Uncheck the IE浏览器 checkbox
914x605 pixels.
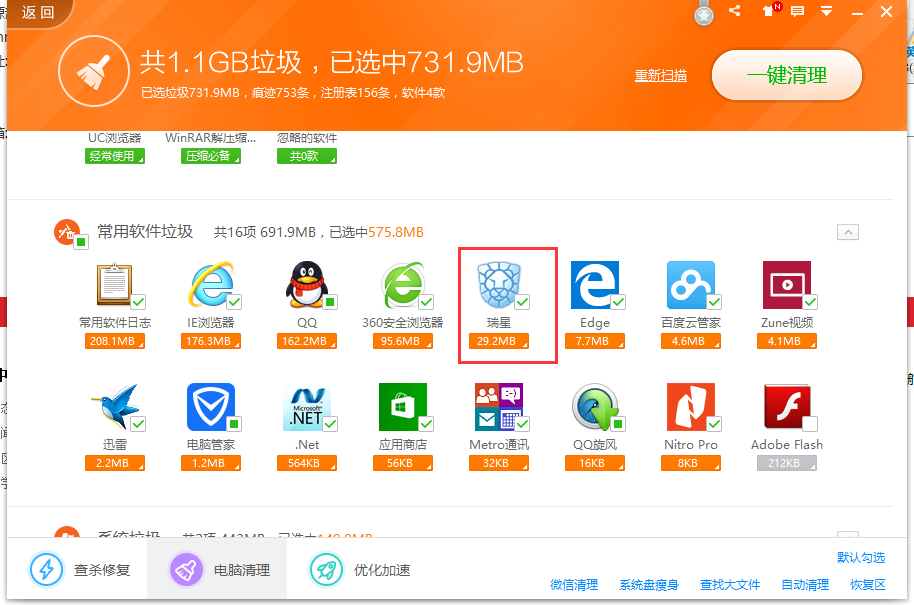[x=234, y=302]
